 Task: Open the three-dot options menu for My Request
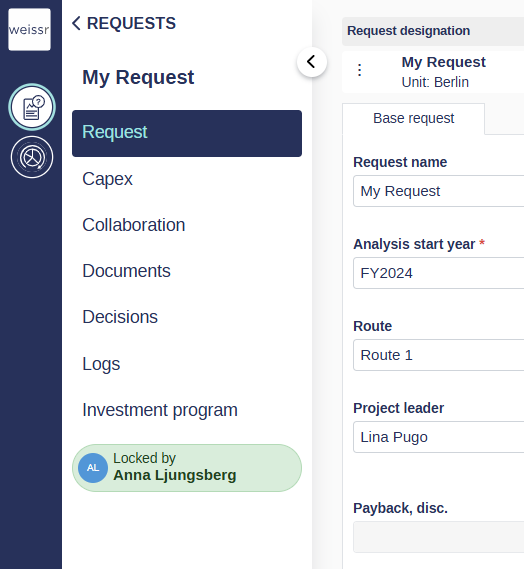coord(359,70)
